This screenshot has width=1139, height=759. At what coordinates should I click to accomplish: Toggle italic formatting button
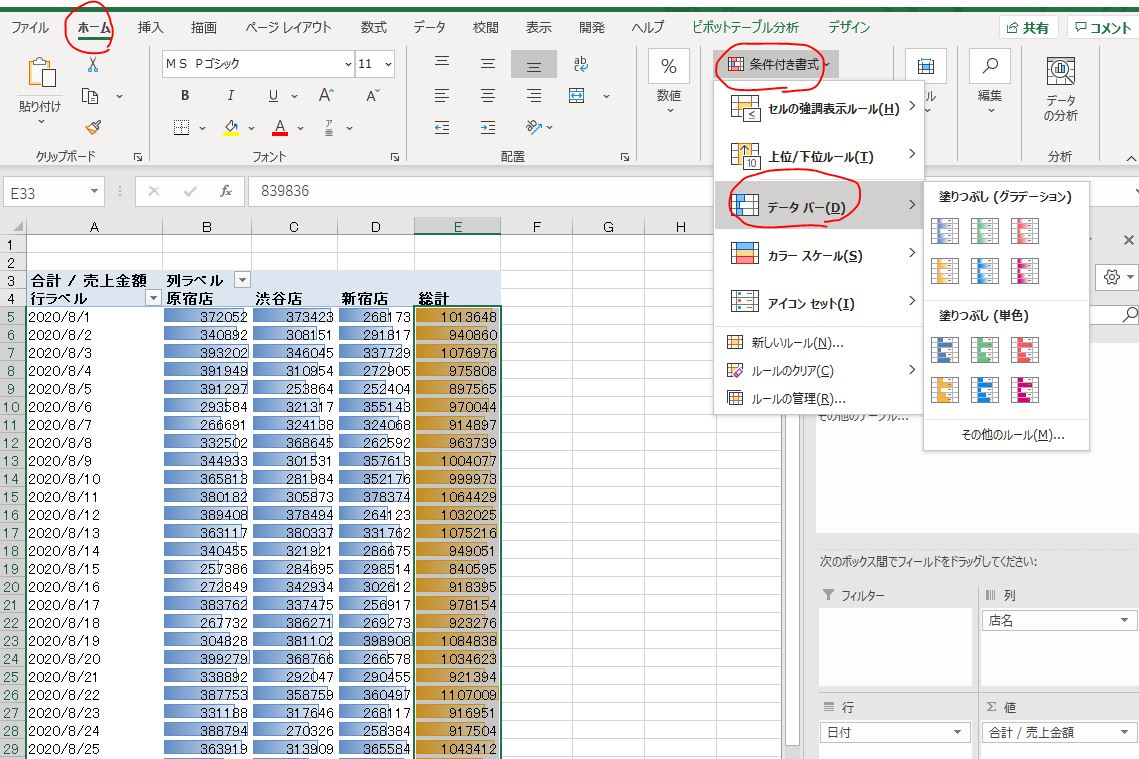point(231,96)
